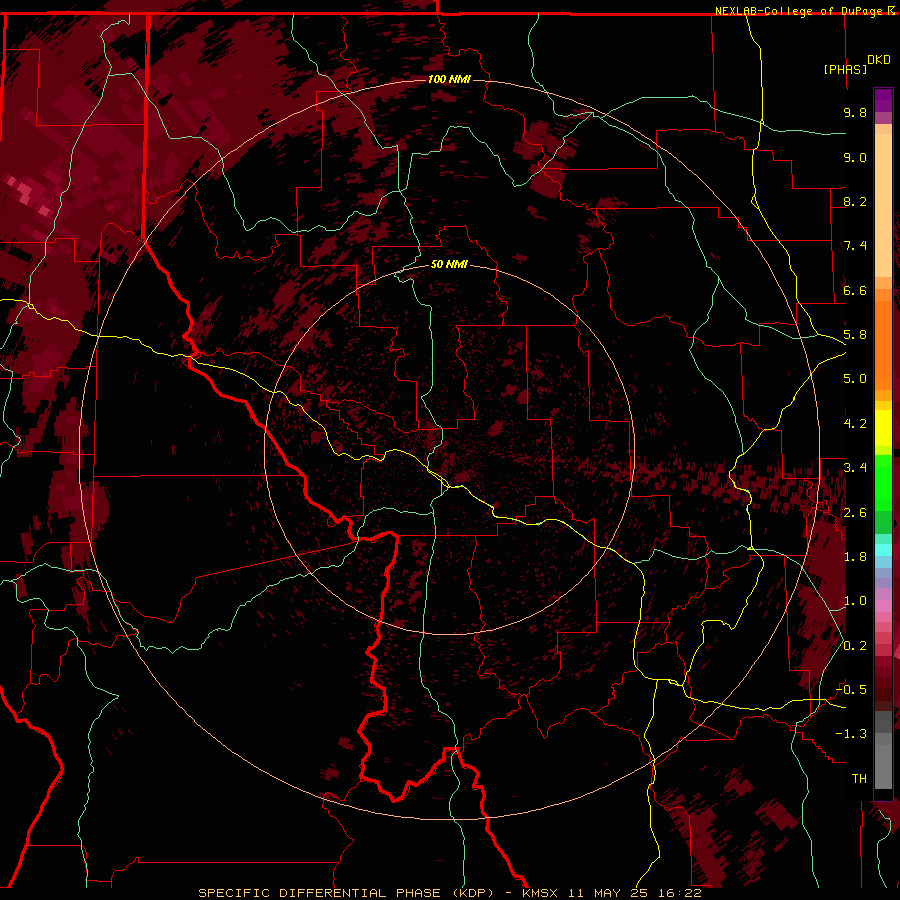Viewport: 900px width, 900px height.
Task: Click the [PHAS] legend label
Action: tap(845, 69)
